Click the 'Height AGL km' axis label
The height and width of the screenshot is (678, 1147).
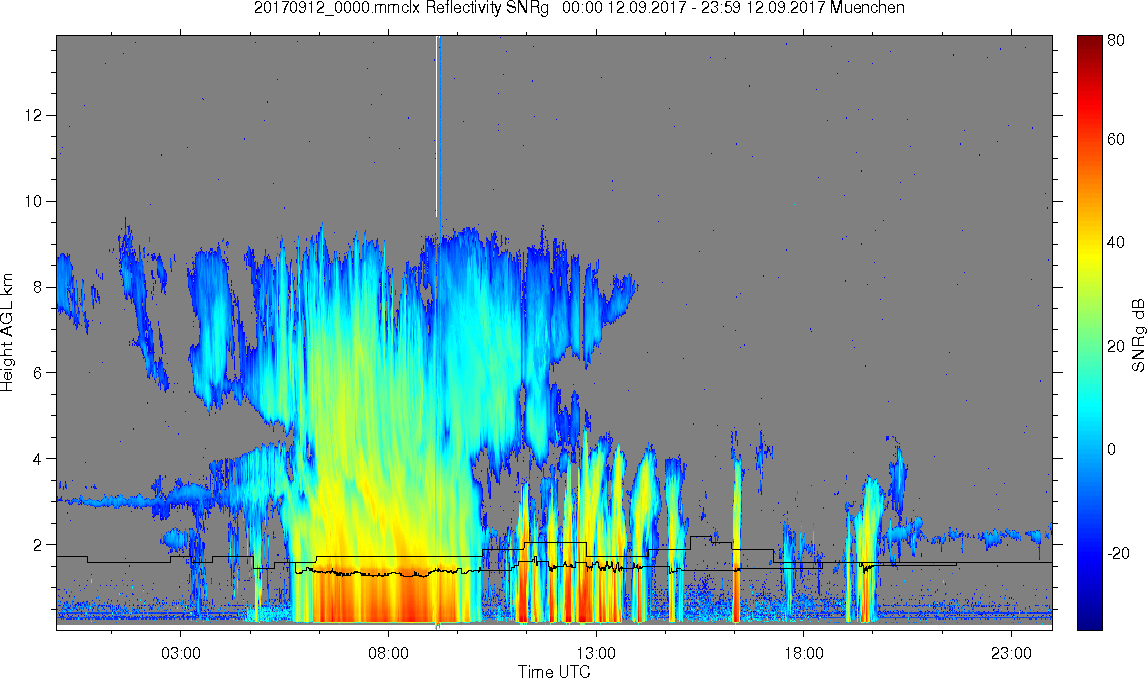(8, 333)
